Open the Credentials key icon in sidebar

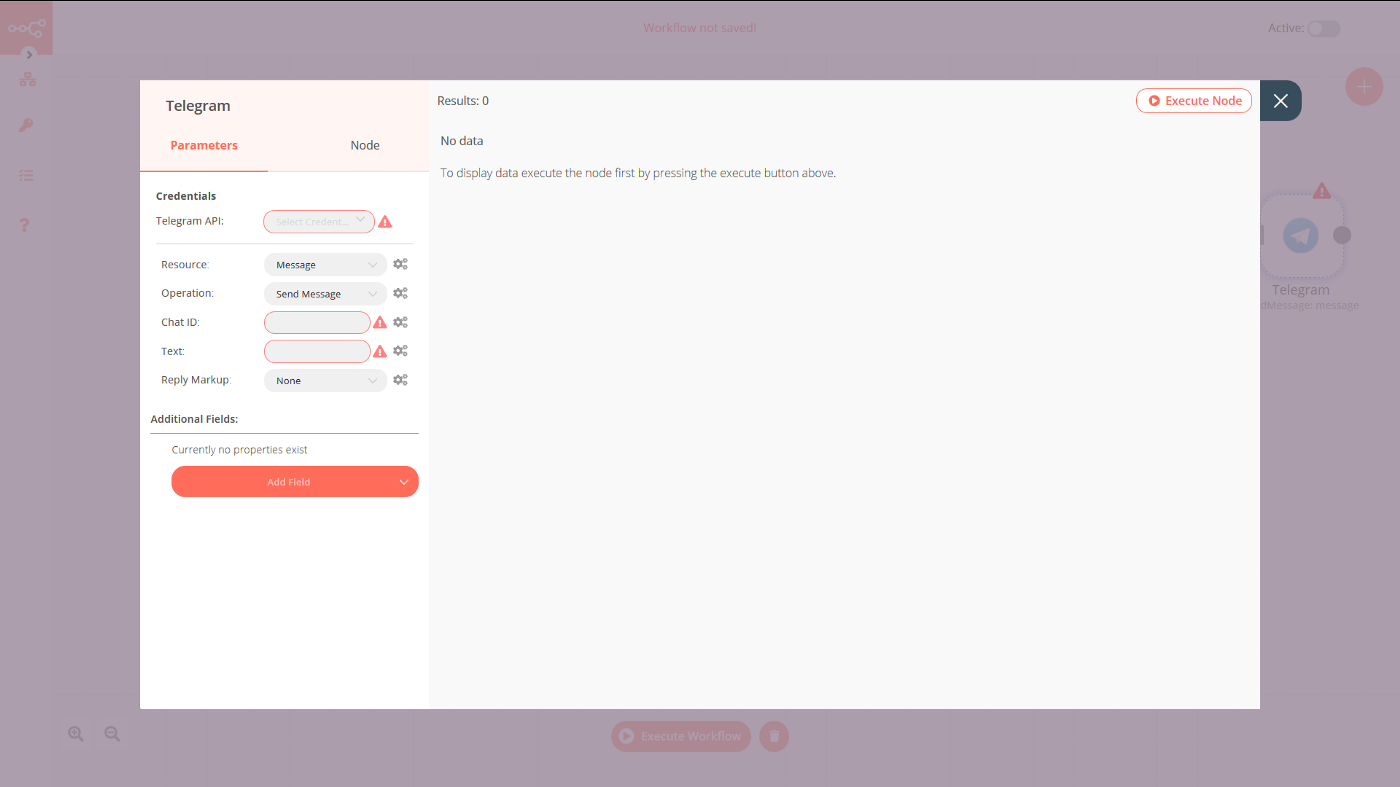coord(27,126)
